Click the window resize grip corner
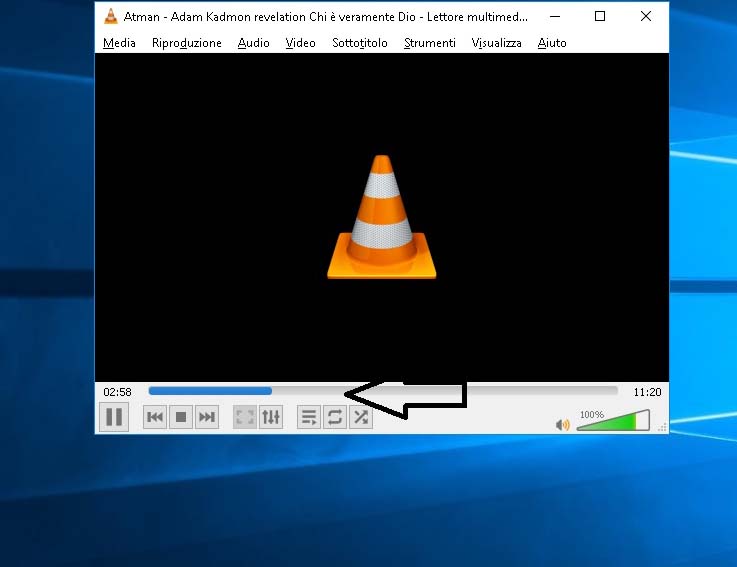This screenshot has height=567, width=737. coord(663,427)
